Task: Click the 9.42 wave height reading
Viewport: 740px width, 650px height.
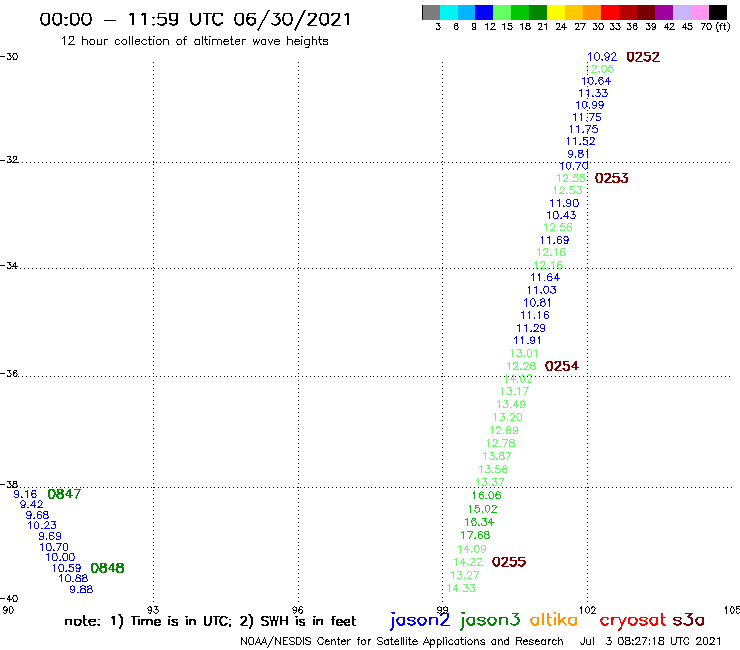Action: tap(31, 505)
